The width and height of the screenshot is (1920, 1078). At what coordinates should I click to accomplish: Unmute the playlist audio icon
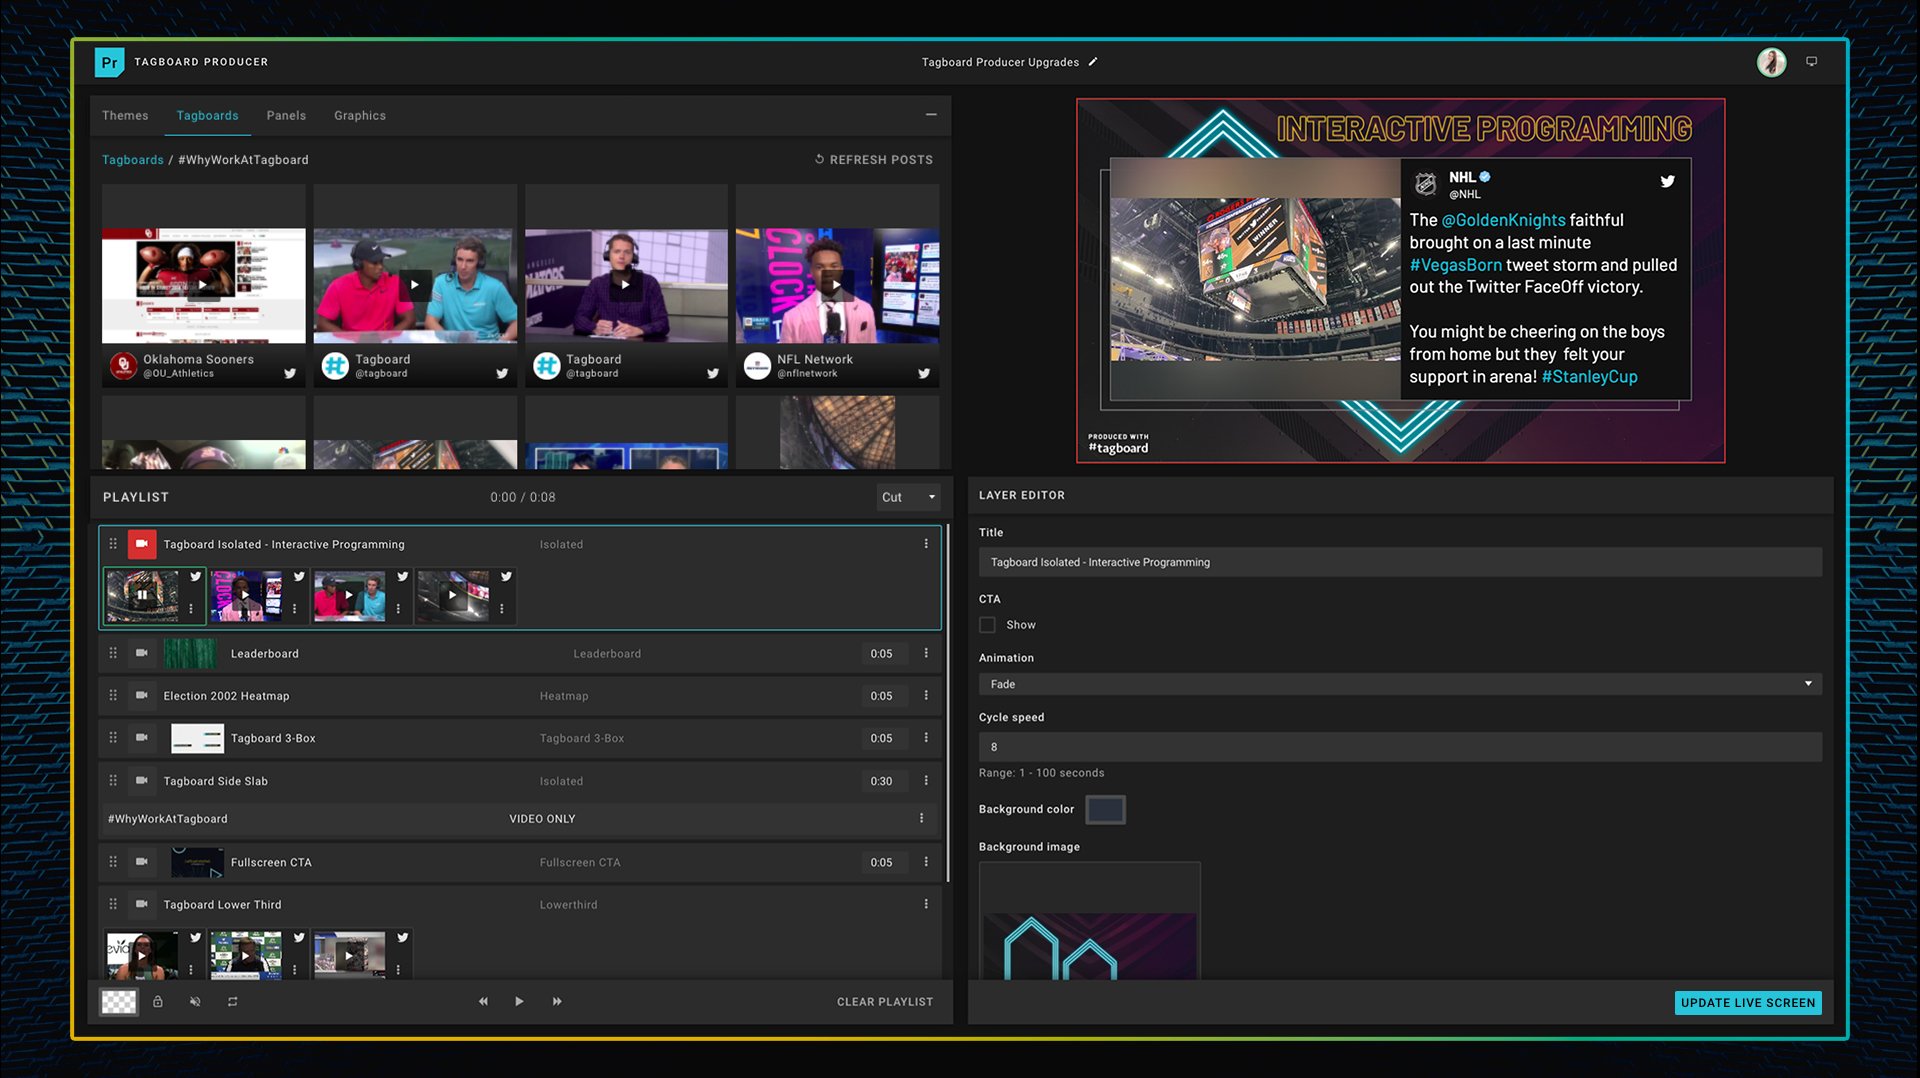195,1001
